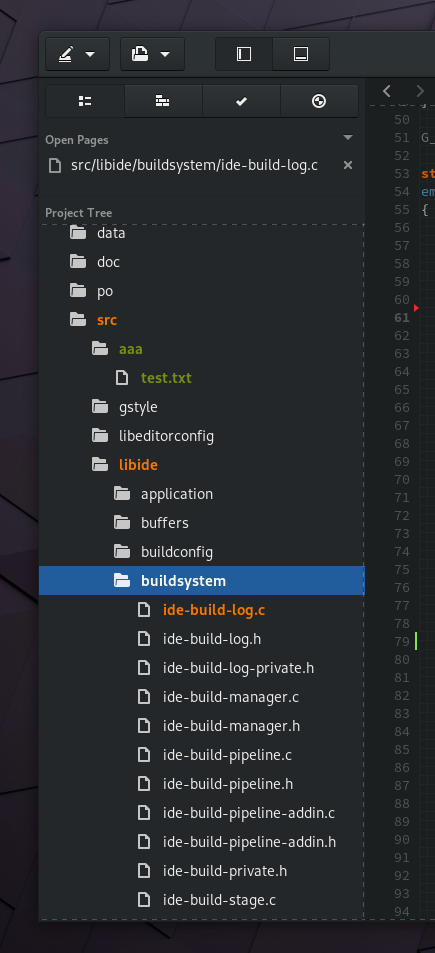Screen dimensions: 435x953
Task: Navigate forward with the right chevron
Action: [x=420, y=91]
